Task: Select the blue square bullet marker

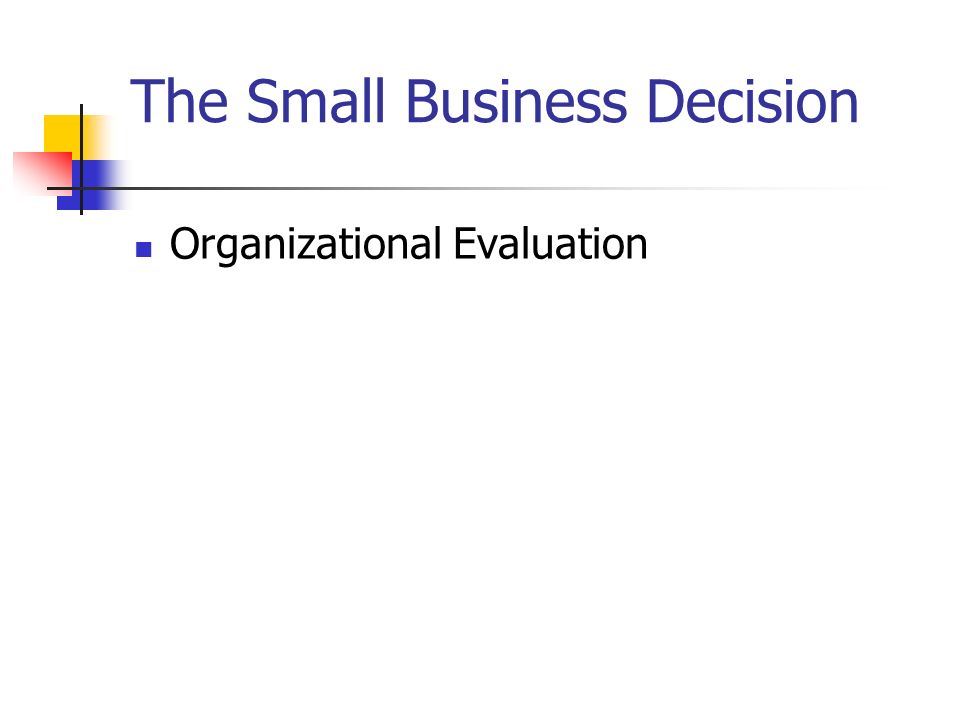Action: (x=143, y=249)
